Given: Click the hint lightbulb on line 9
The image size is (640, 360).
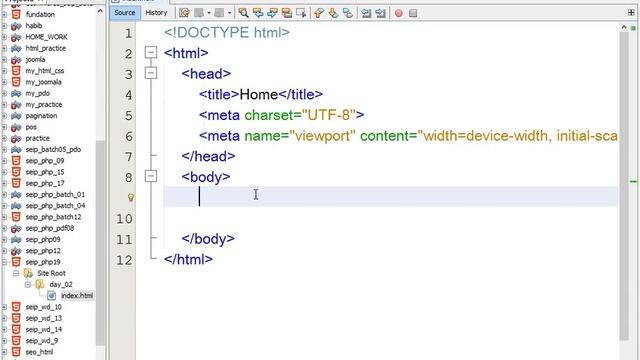Looking at the screenshot, I should click(131, 198).
